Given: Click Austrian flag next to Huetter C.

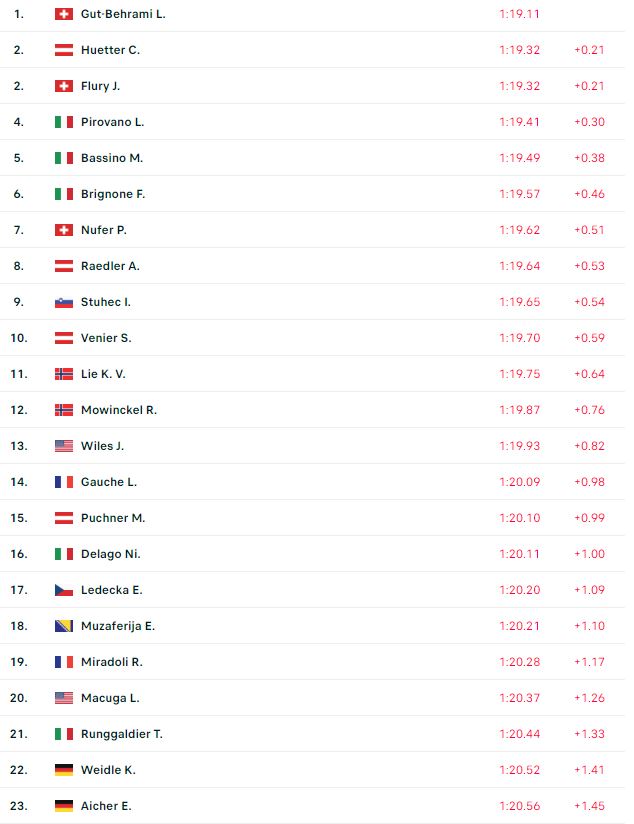Looking at the screenshot, I should (64, 50).
